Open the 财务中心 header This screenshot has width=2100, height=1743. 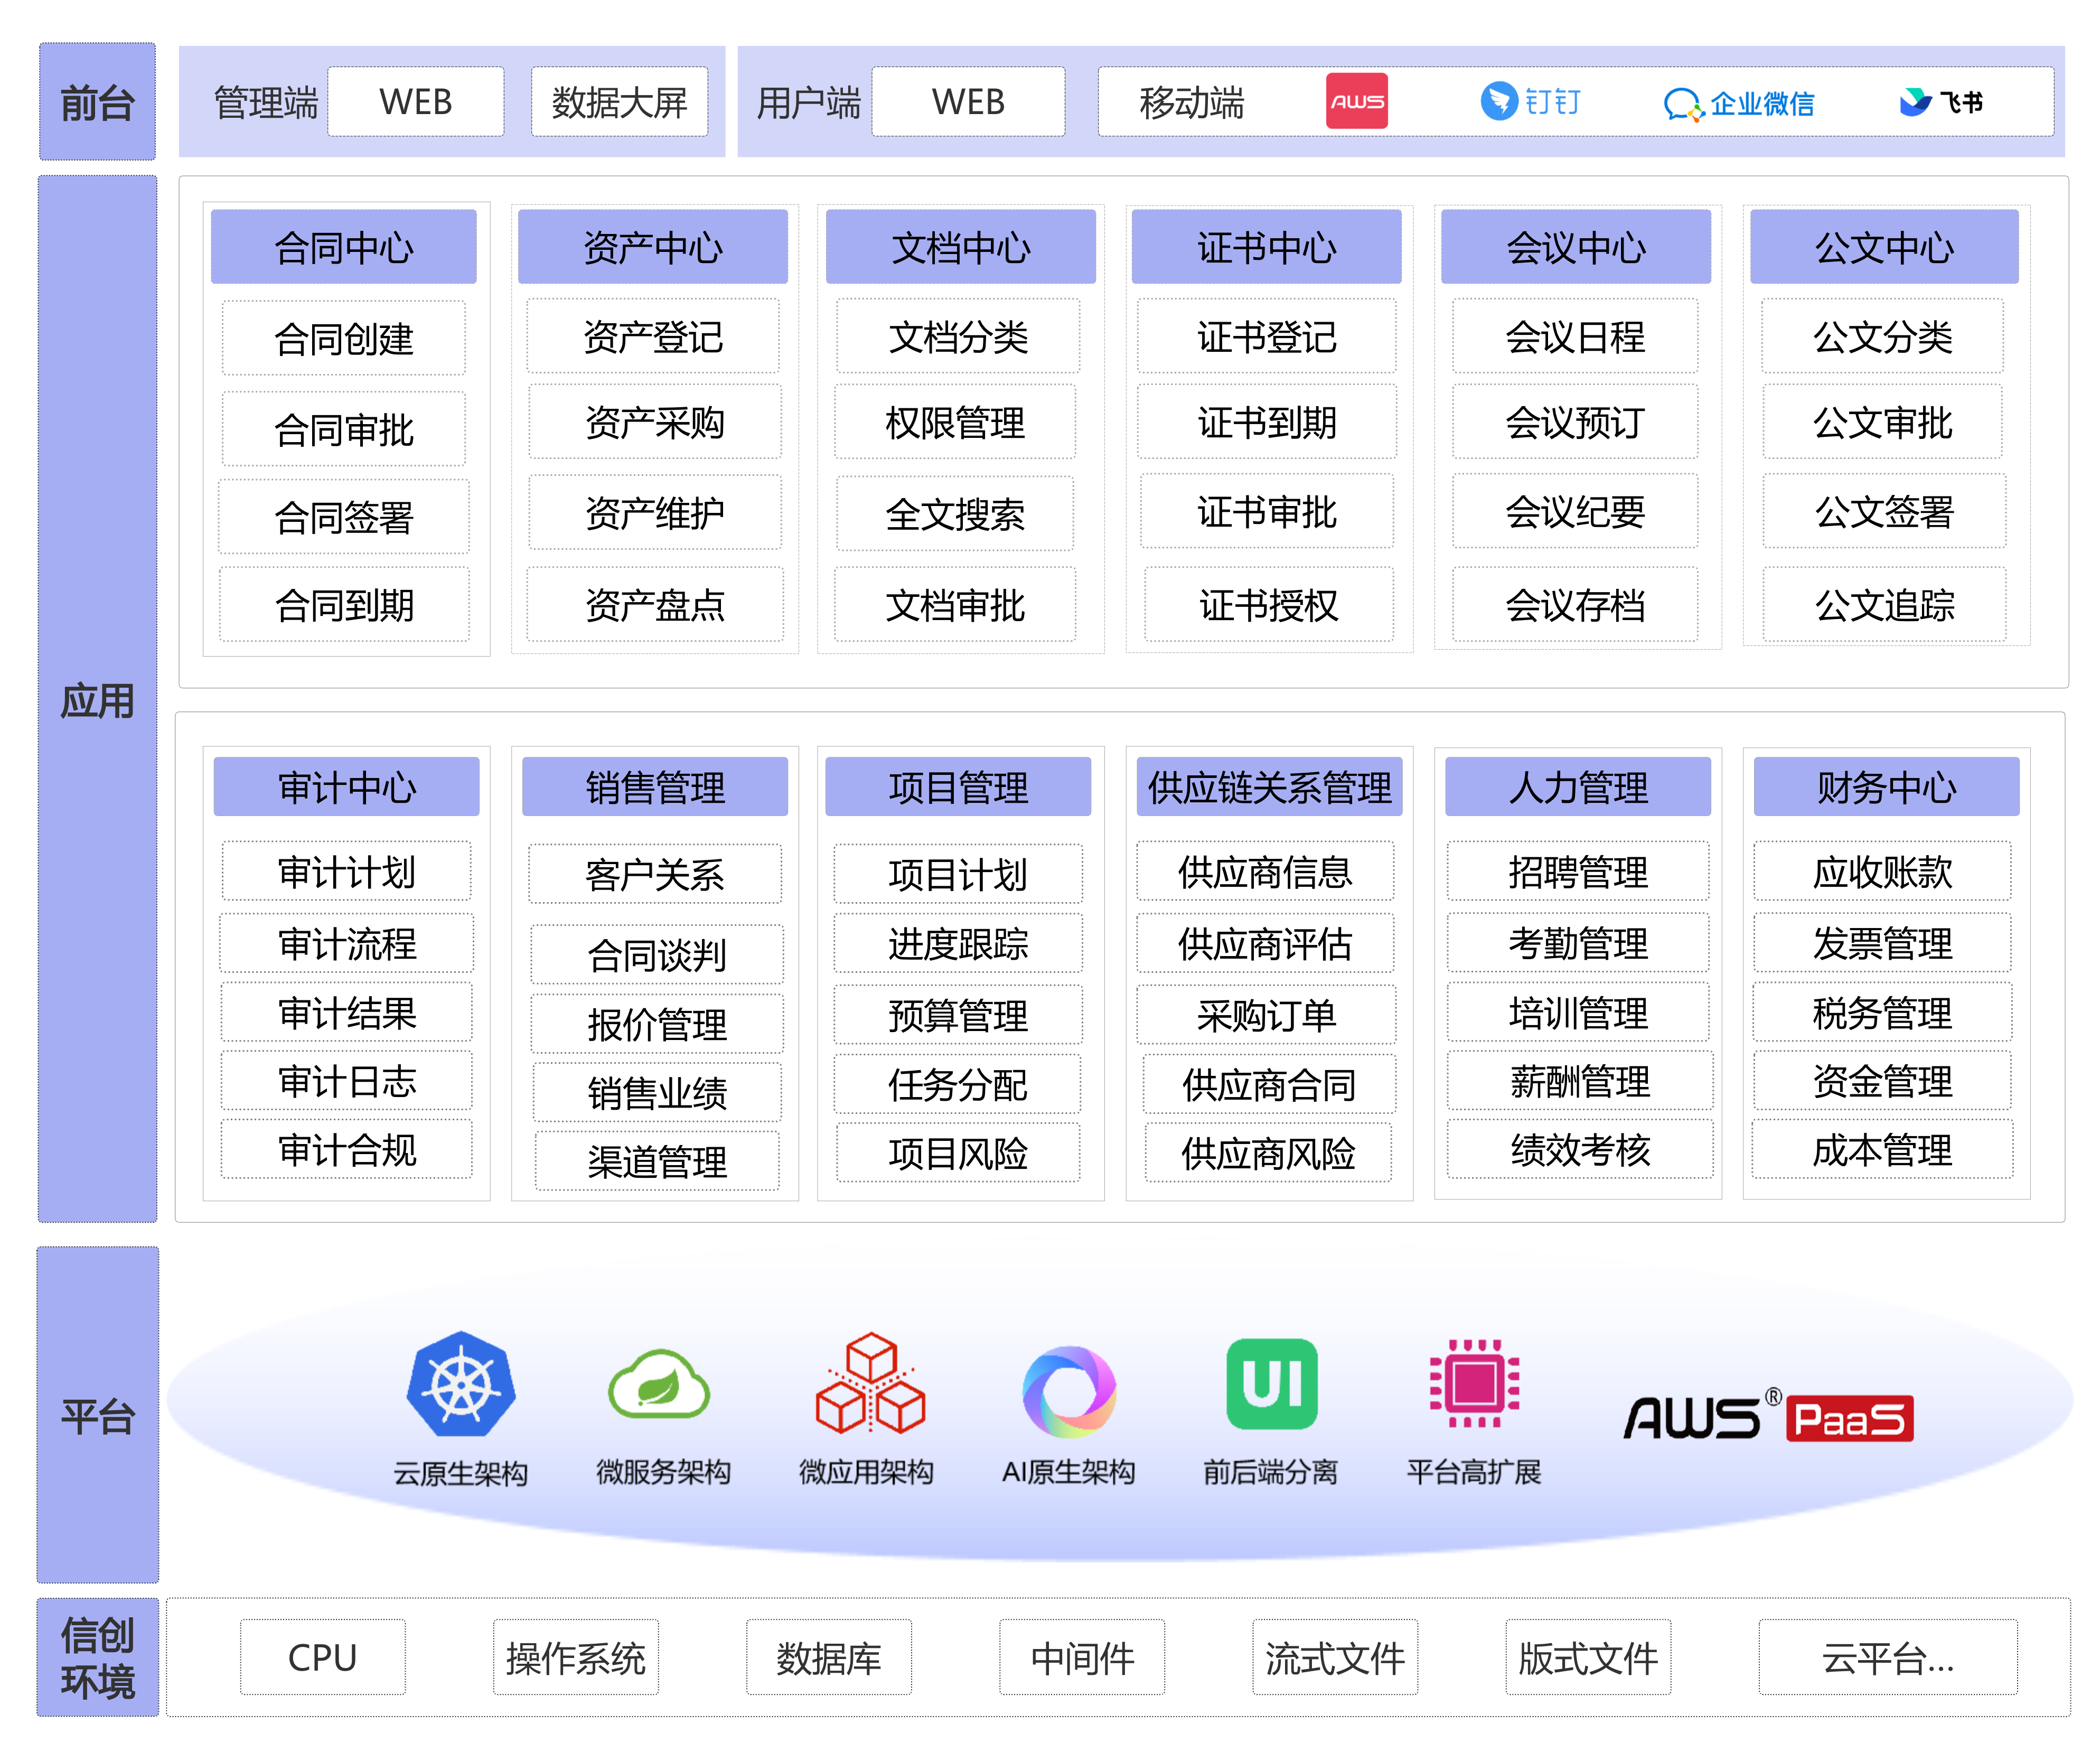(1886, 787)
